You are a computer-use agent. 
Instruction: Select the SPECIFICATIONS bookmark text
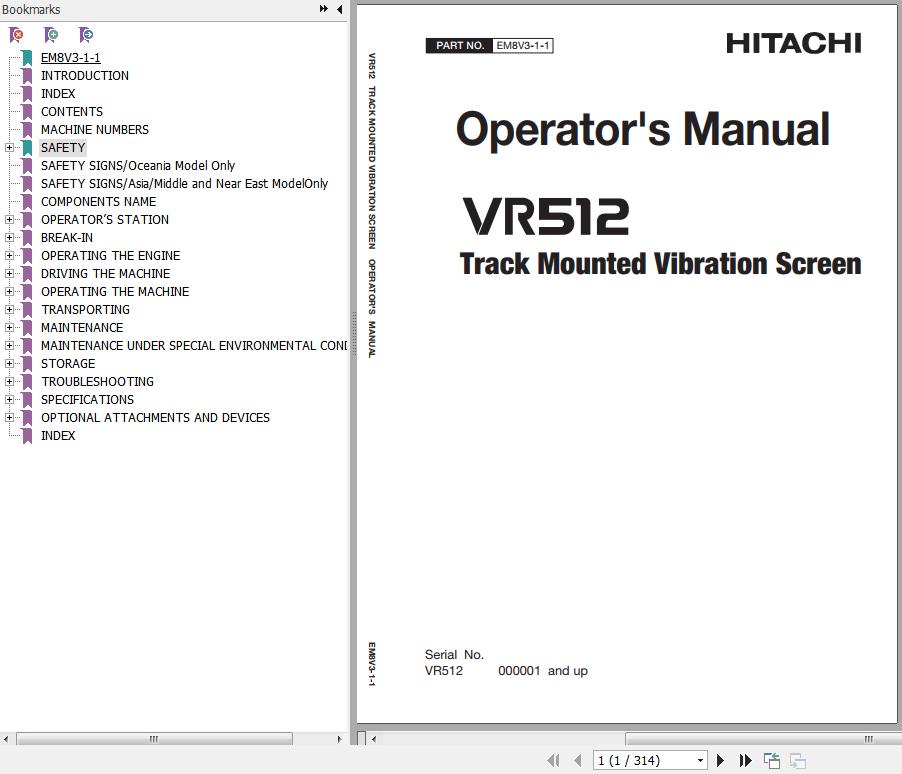point(87,399)
